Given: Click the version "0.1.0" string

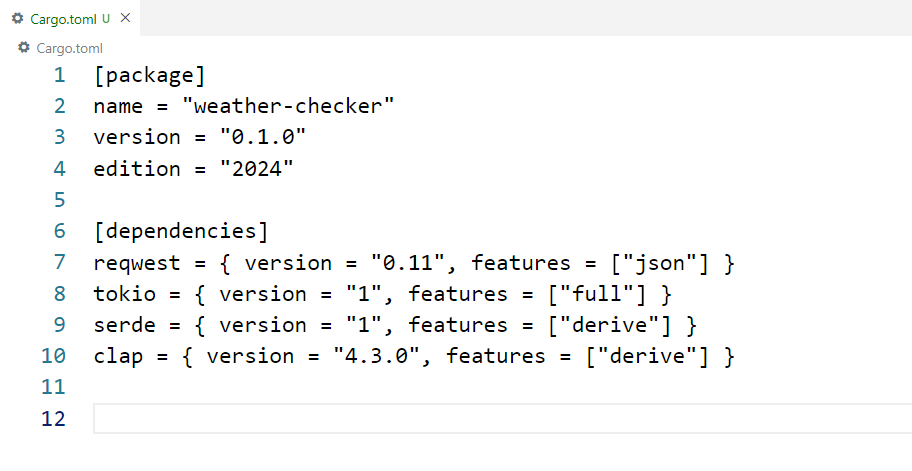Looking at the screenshot, I should 263,137.
